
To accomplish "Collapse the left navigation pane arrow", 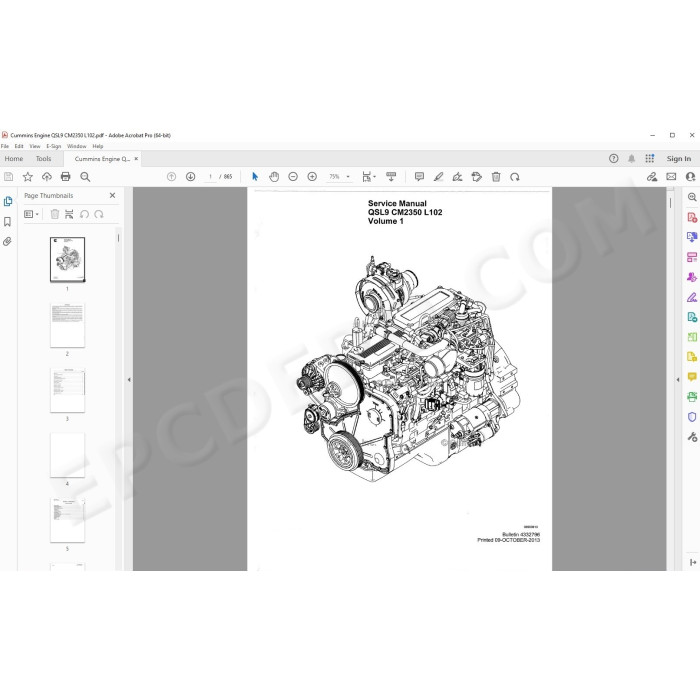I will click(x=129, y=380).
